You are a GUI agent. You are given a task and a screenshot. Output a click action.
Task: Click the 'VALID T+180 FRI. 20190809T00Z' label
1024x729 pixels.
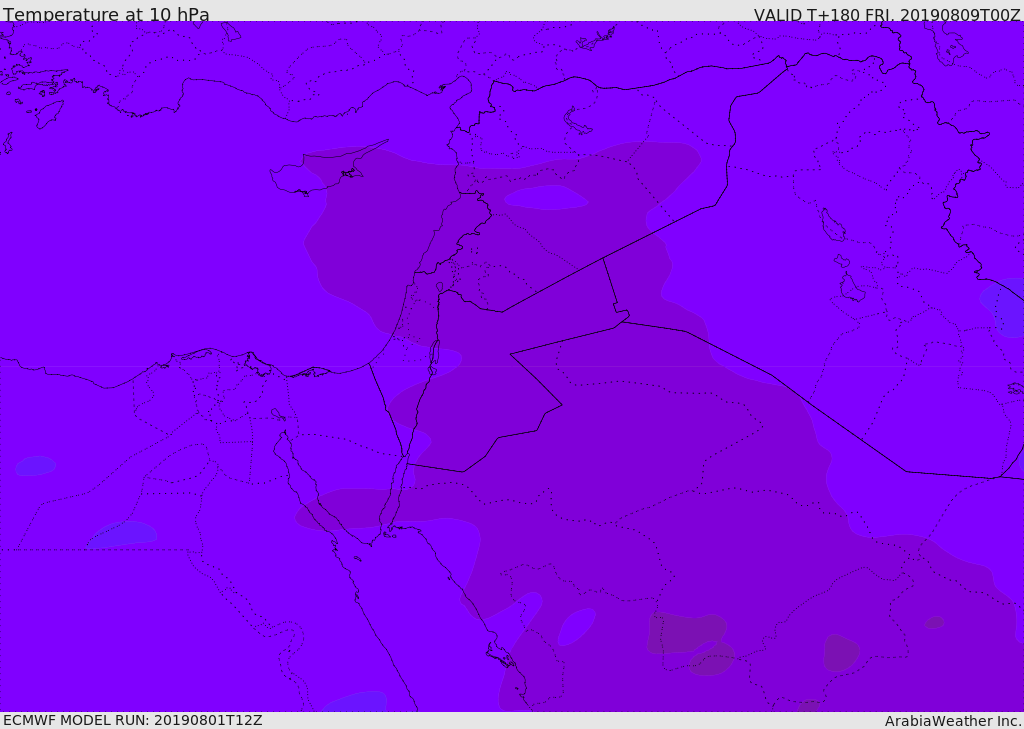click(x=887, y=14)
